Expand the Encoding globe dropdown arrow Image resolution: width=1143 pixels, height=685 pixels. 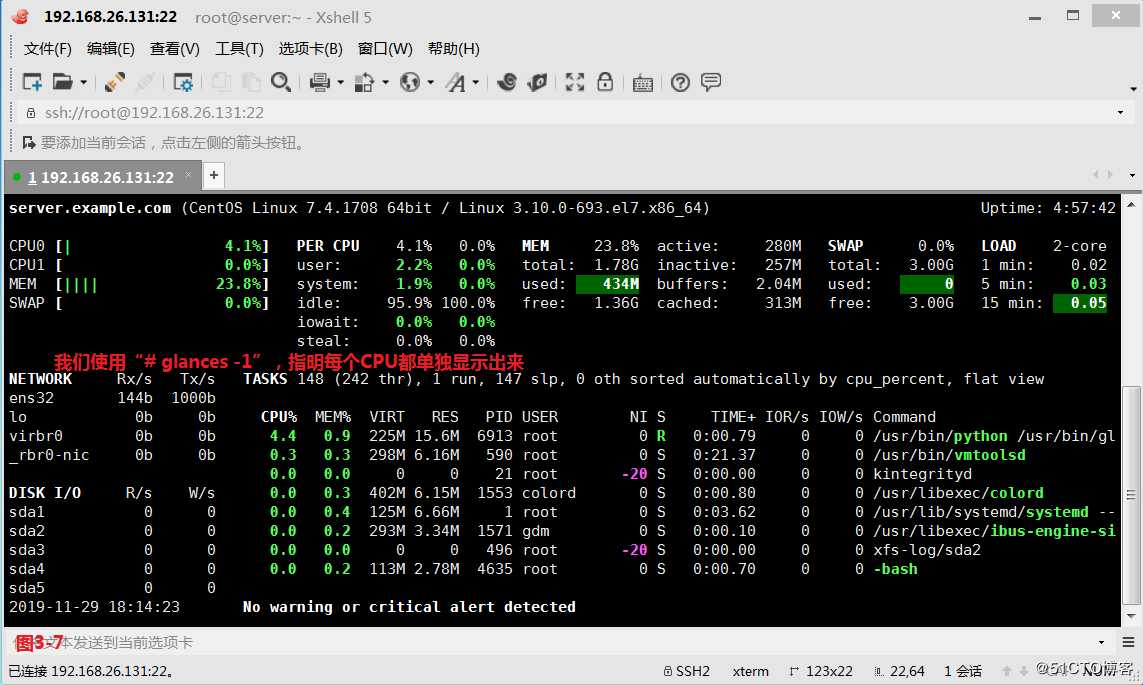(x=431, y=82)
